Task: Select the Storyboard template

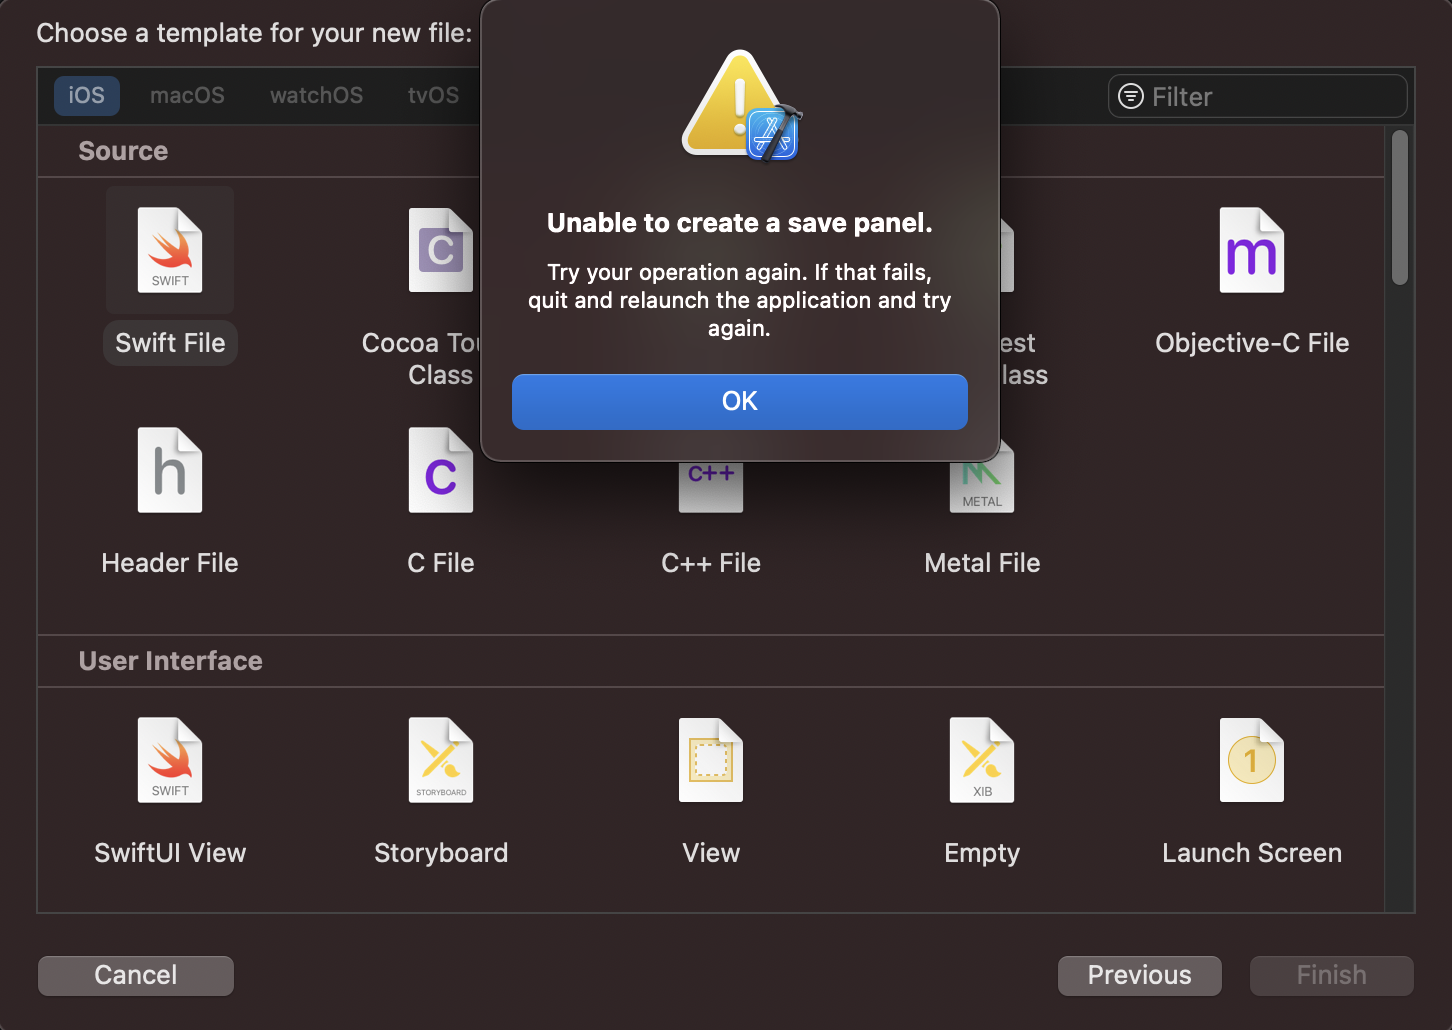Action: (x=441, y=790)
